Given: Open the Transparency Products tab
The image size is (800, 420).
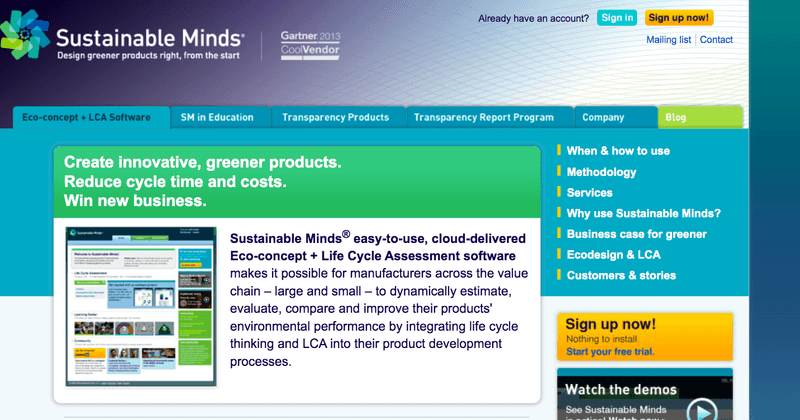Looking at the screenshot, I should [335, 118].
